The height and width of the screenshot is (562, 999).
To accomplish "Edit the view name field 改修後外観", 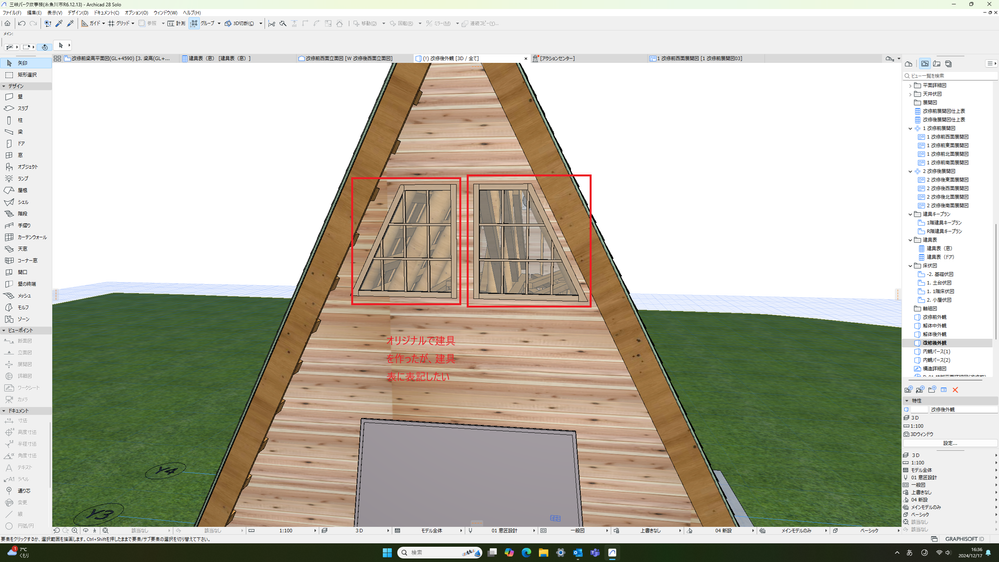I will coord(962,410).
